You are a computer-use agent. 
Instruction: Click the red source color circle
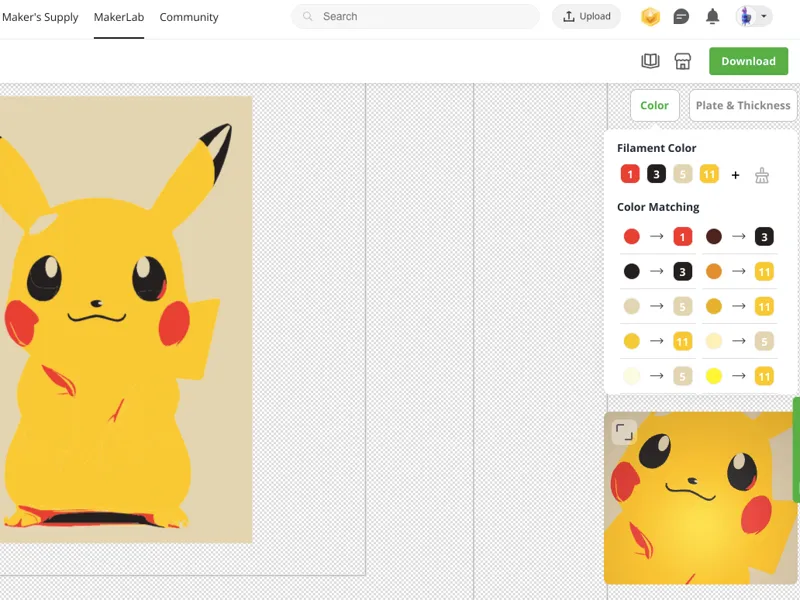point(632,236)
